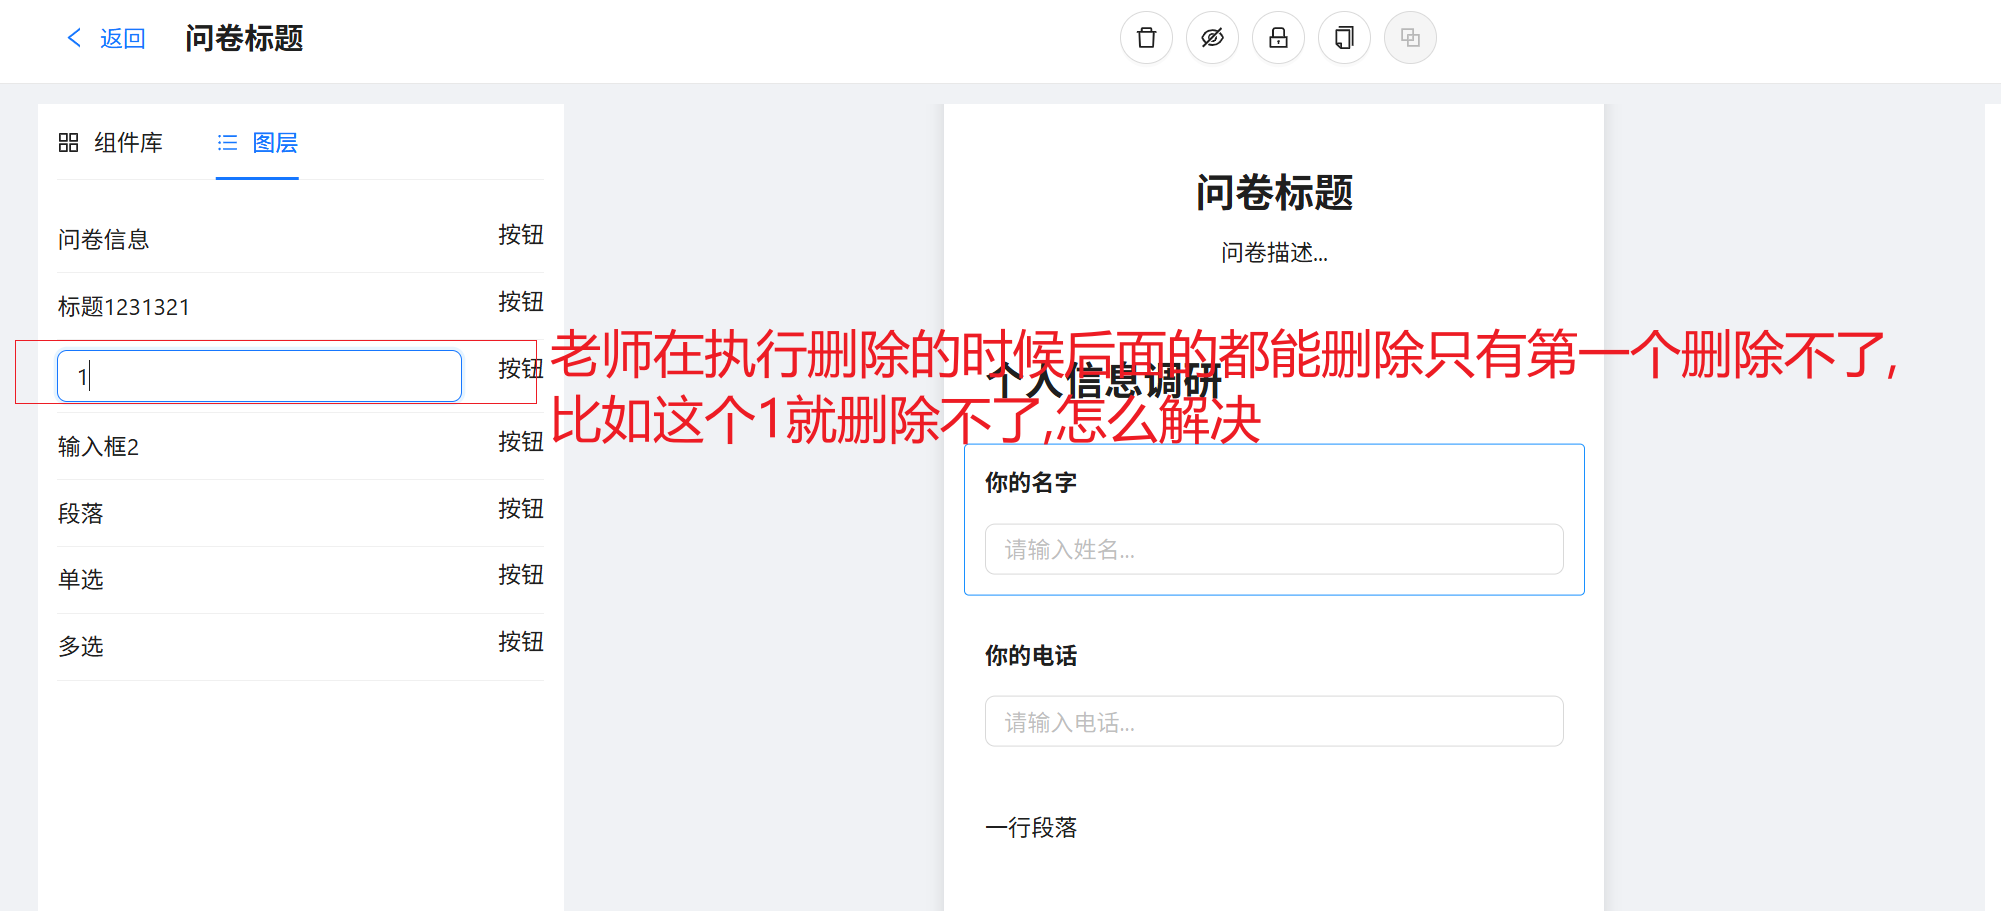Toggle hide component eye icon

(x=1212, y=38)
